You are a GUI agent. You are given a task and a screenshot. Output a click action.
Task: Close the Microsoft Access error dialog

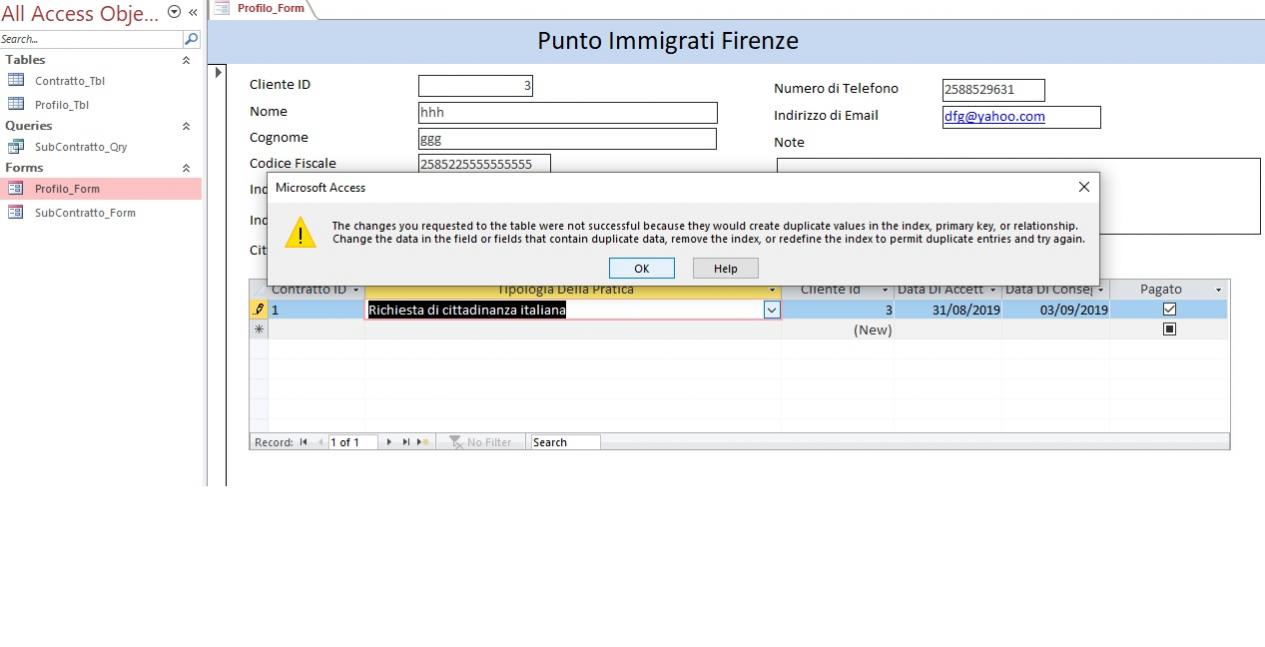pos(1084,187)
